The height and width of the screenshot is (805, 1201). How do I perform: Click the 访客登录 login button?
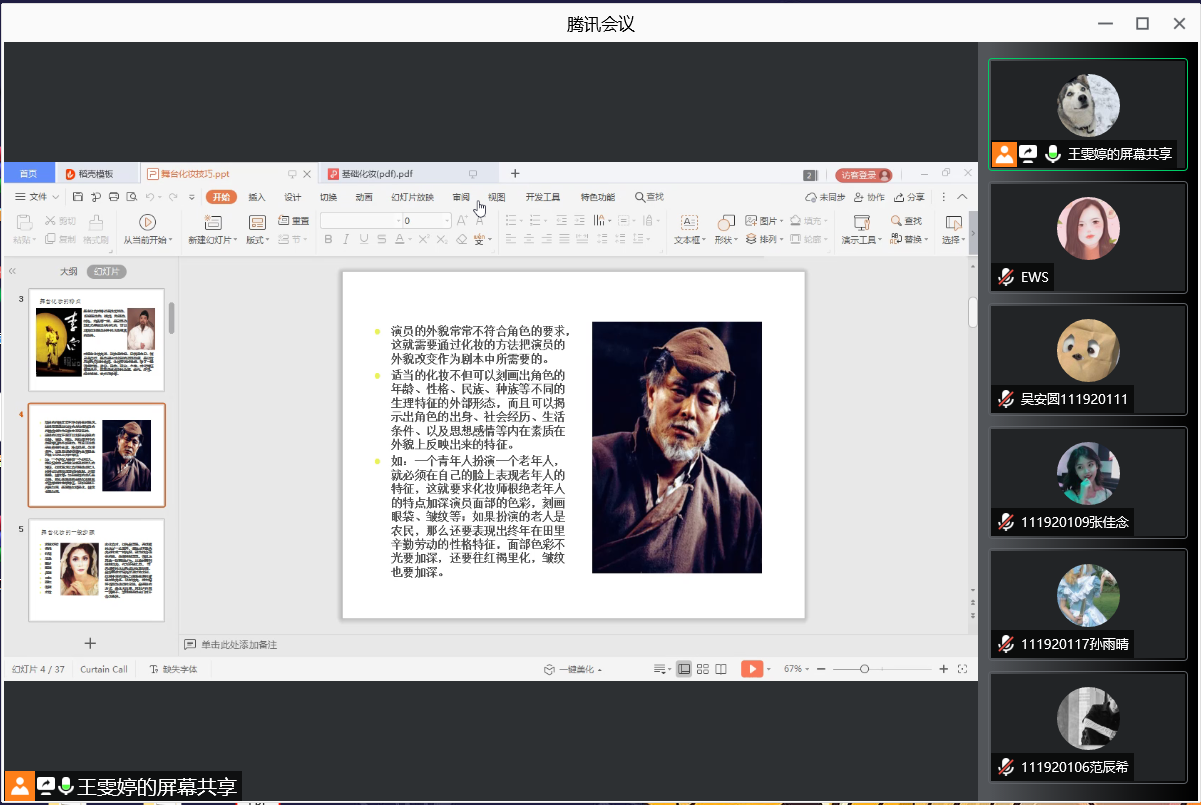click(863, 175)
